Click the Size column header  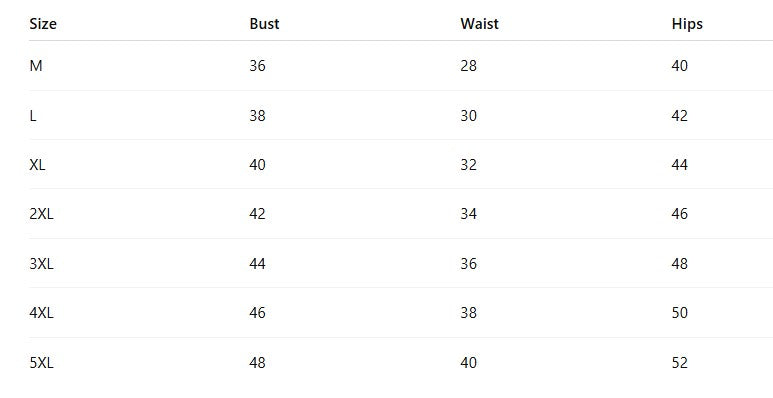tap(43, 24)
